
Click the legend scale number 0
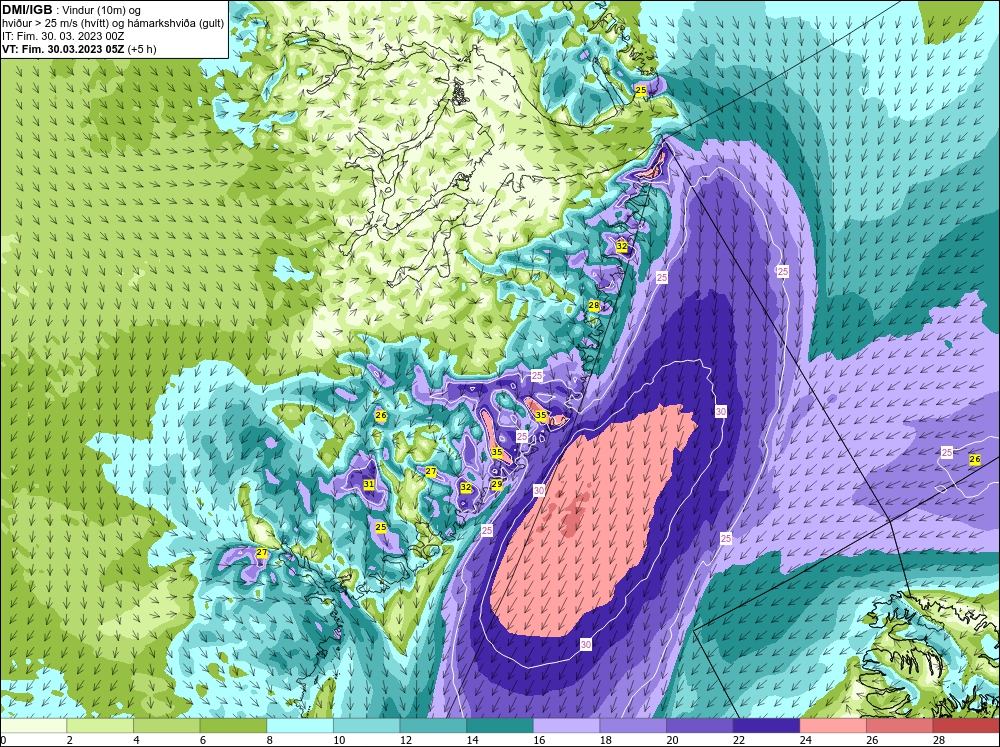pos(3,740)
